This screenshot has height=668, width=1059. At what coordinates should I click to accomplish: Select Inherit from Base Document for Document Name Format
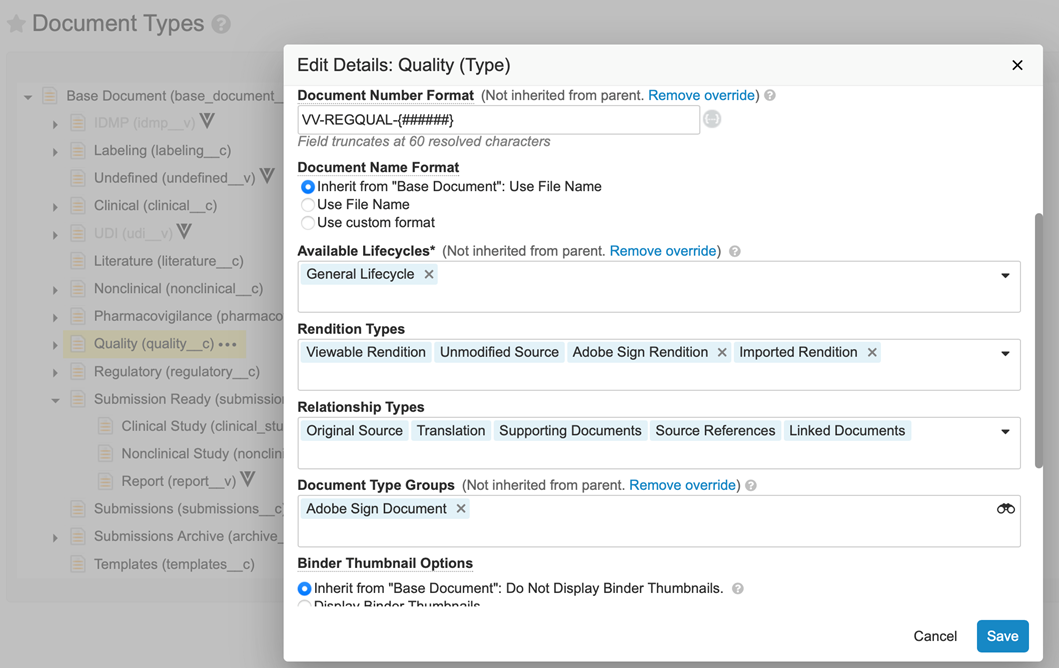(x=308, y=186)
